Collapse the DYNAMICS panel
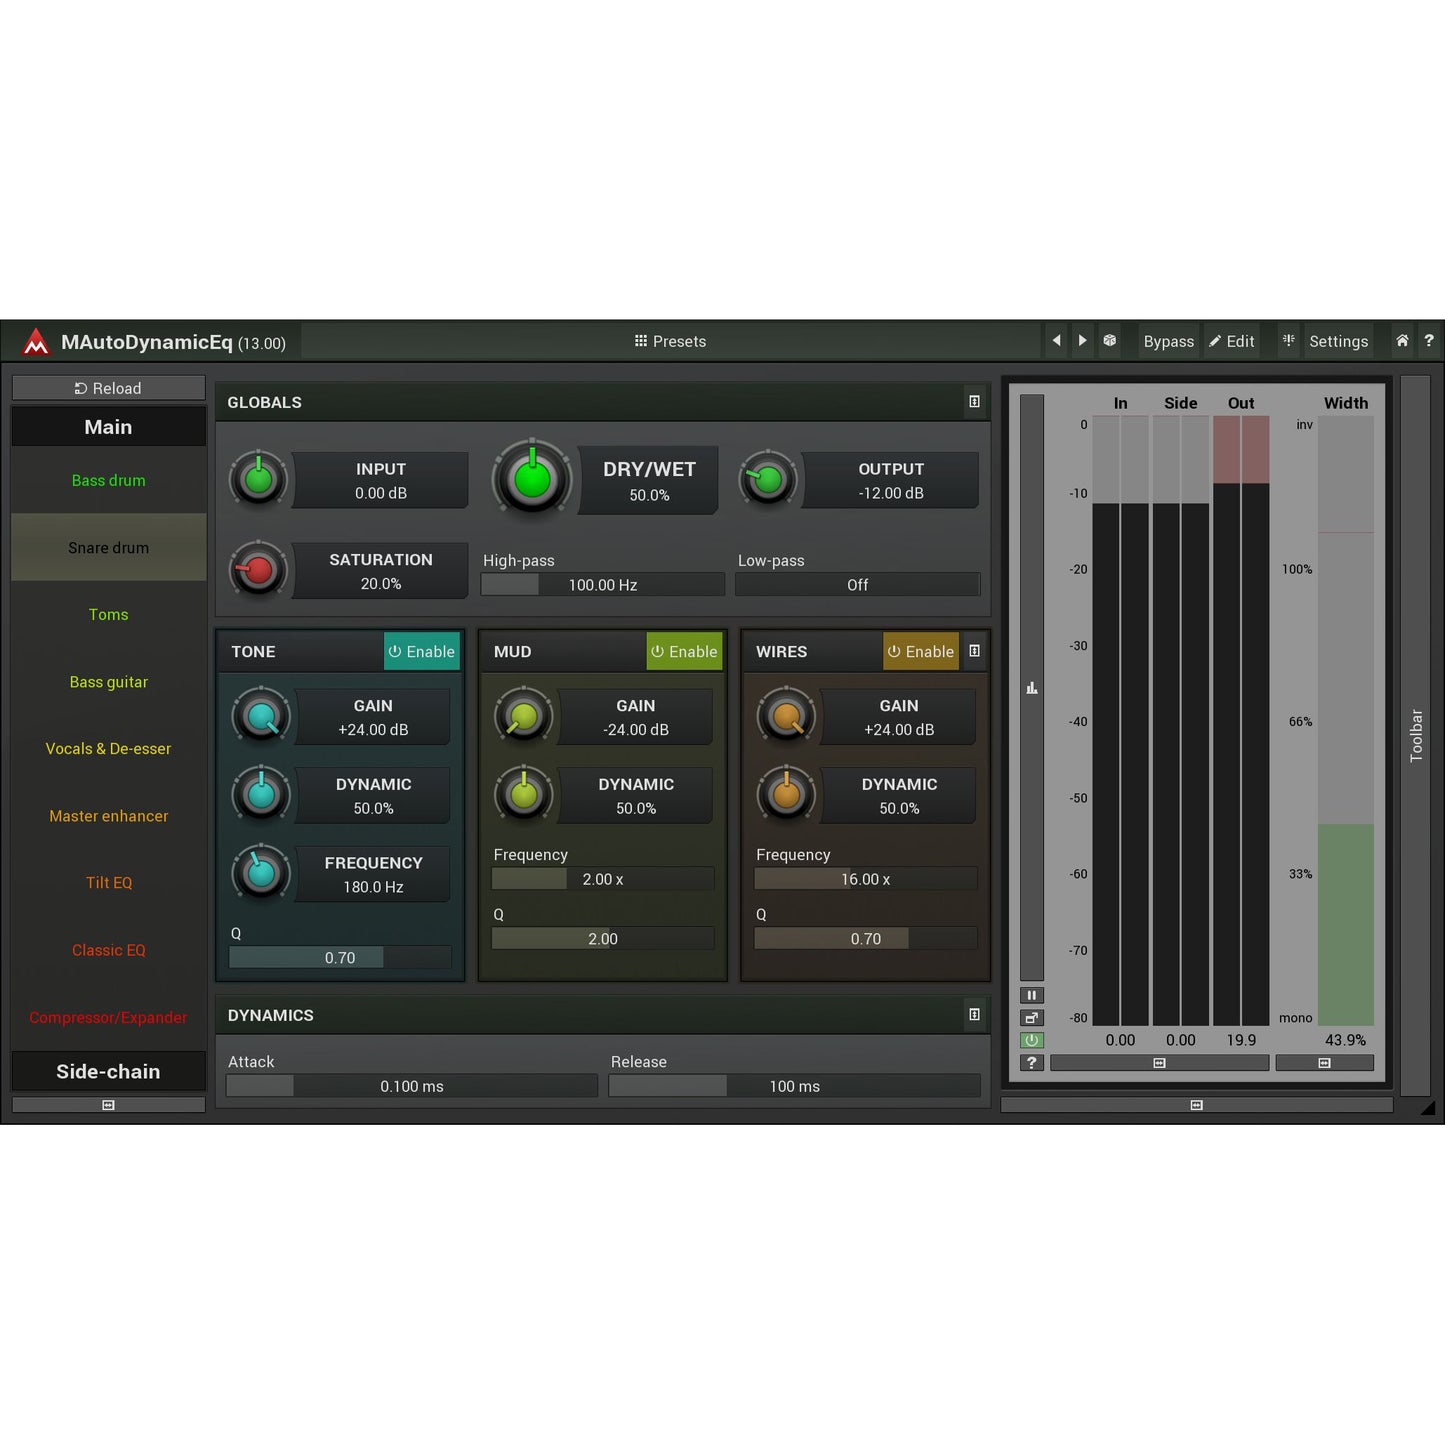This screenshot has height=1445, width=1445. point(974,1015)
